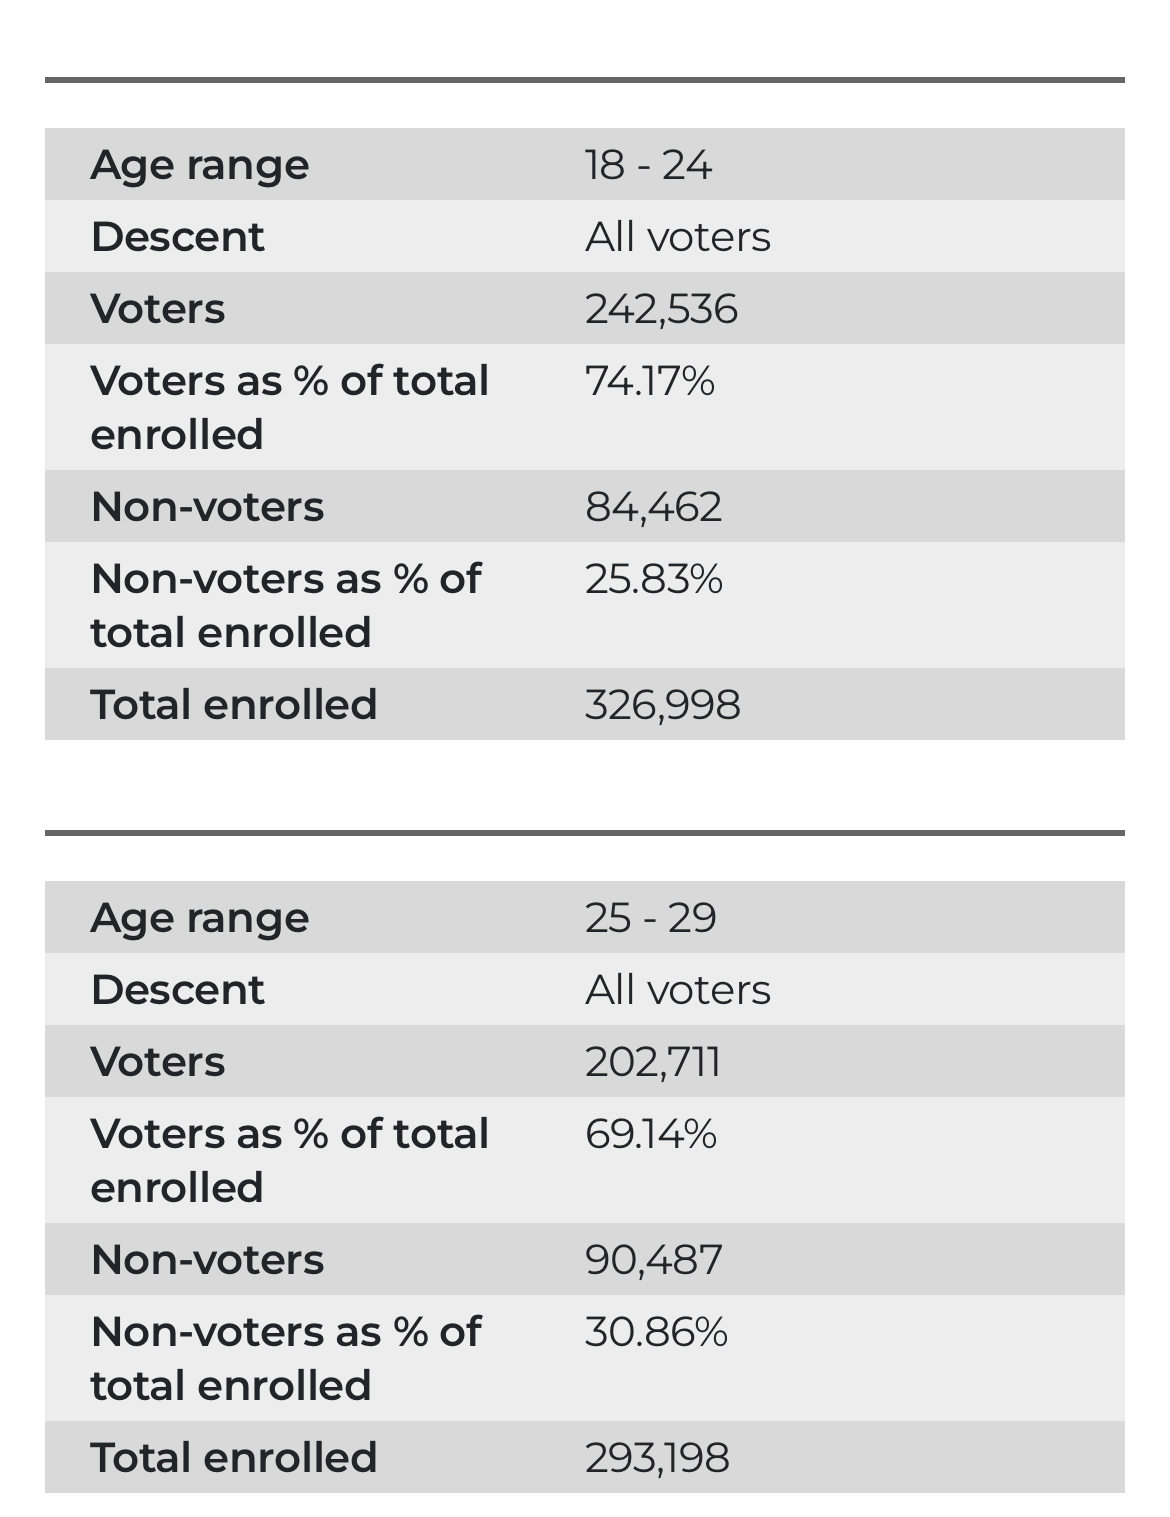
Task: Click the 69.14% voters percentage
Action: (x=650, y=1134)
